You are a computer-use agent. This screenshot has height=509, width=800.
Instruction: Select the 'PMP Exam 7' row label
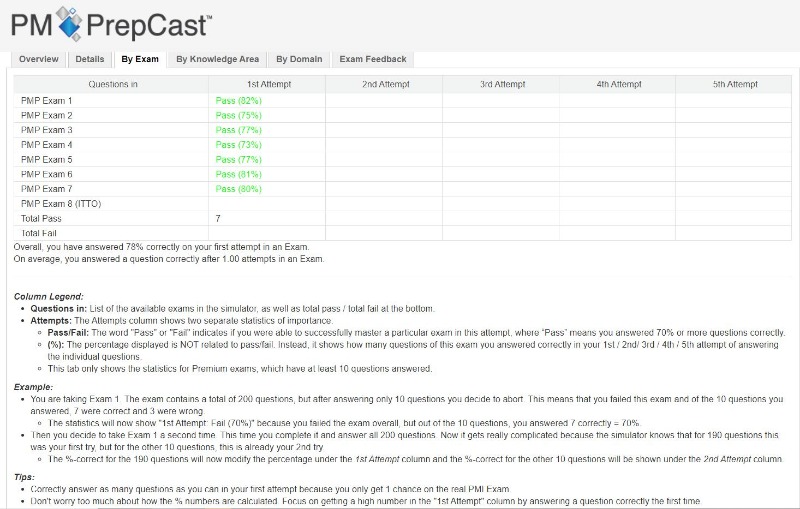point(46,189)
